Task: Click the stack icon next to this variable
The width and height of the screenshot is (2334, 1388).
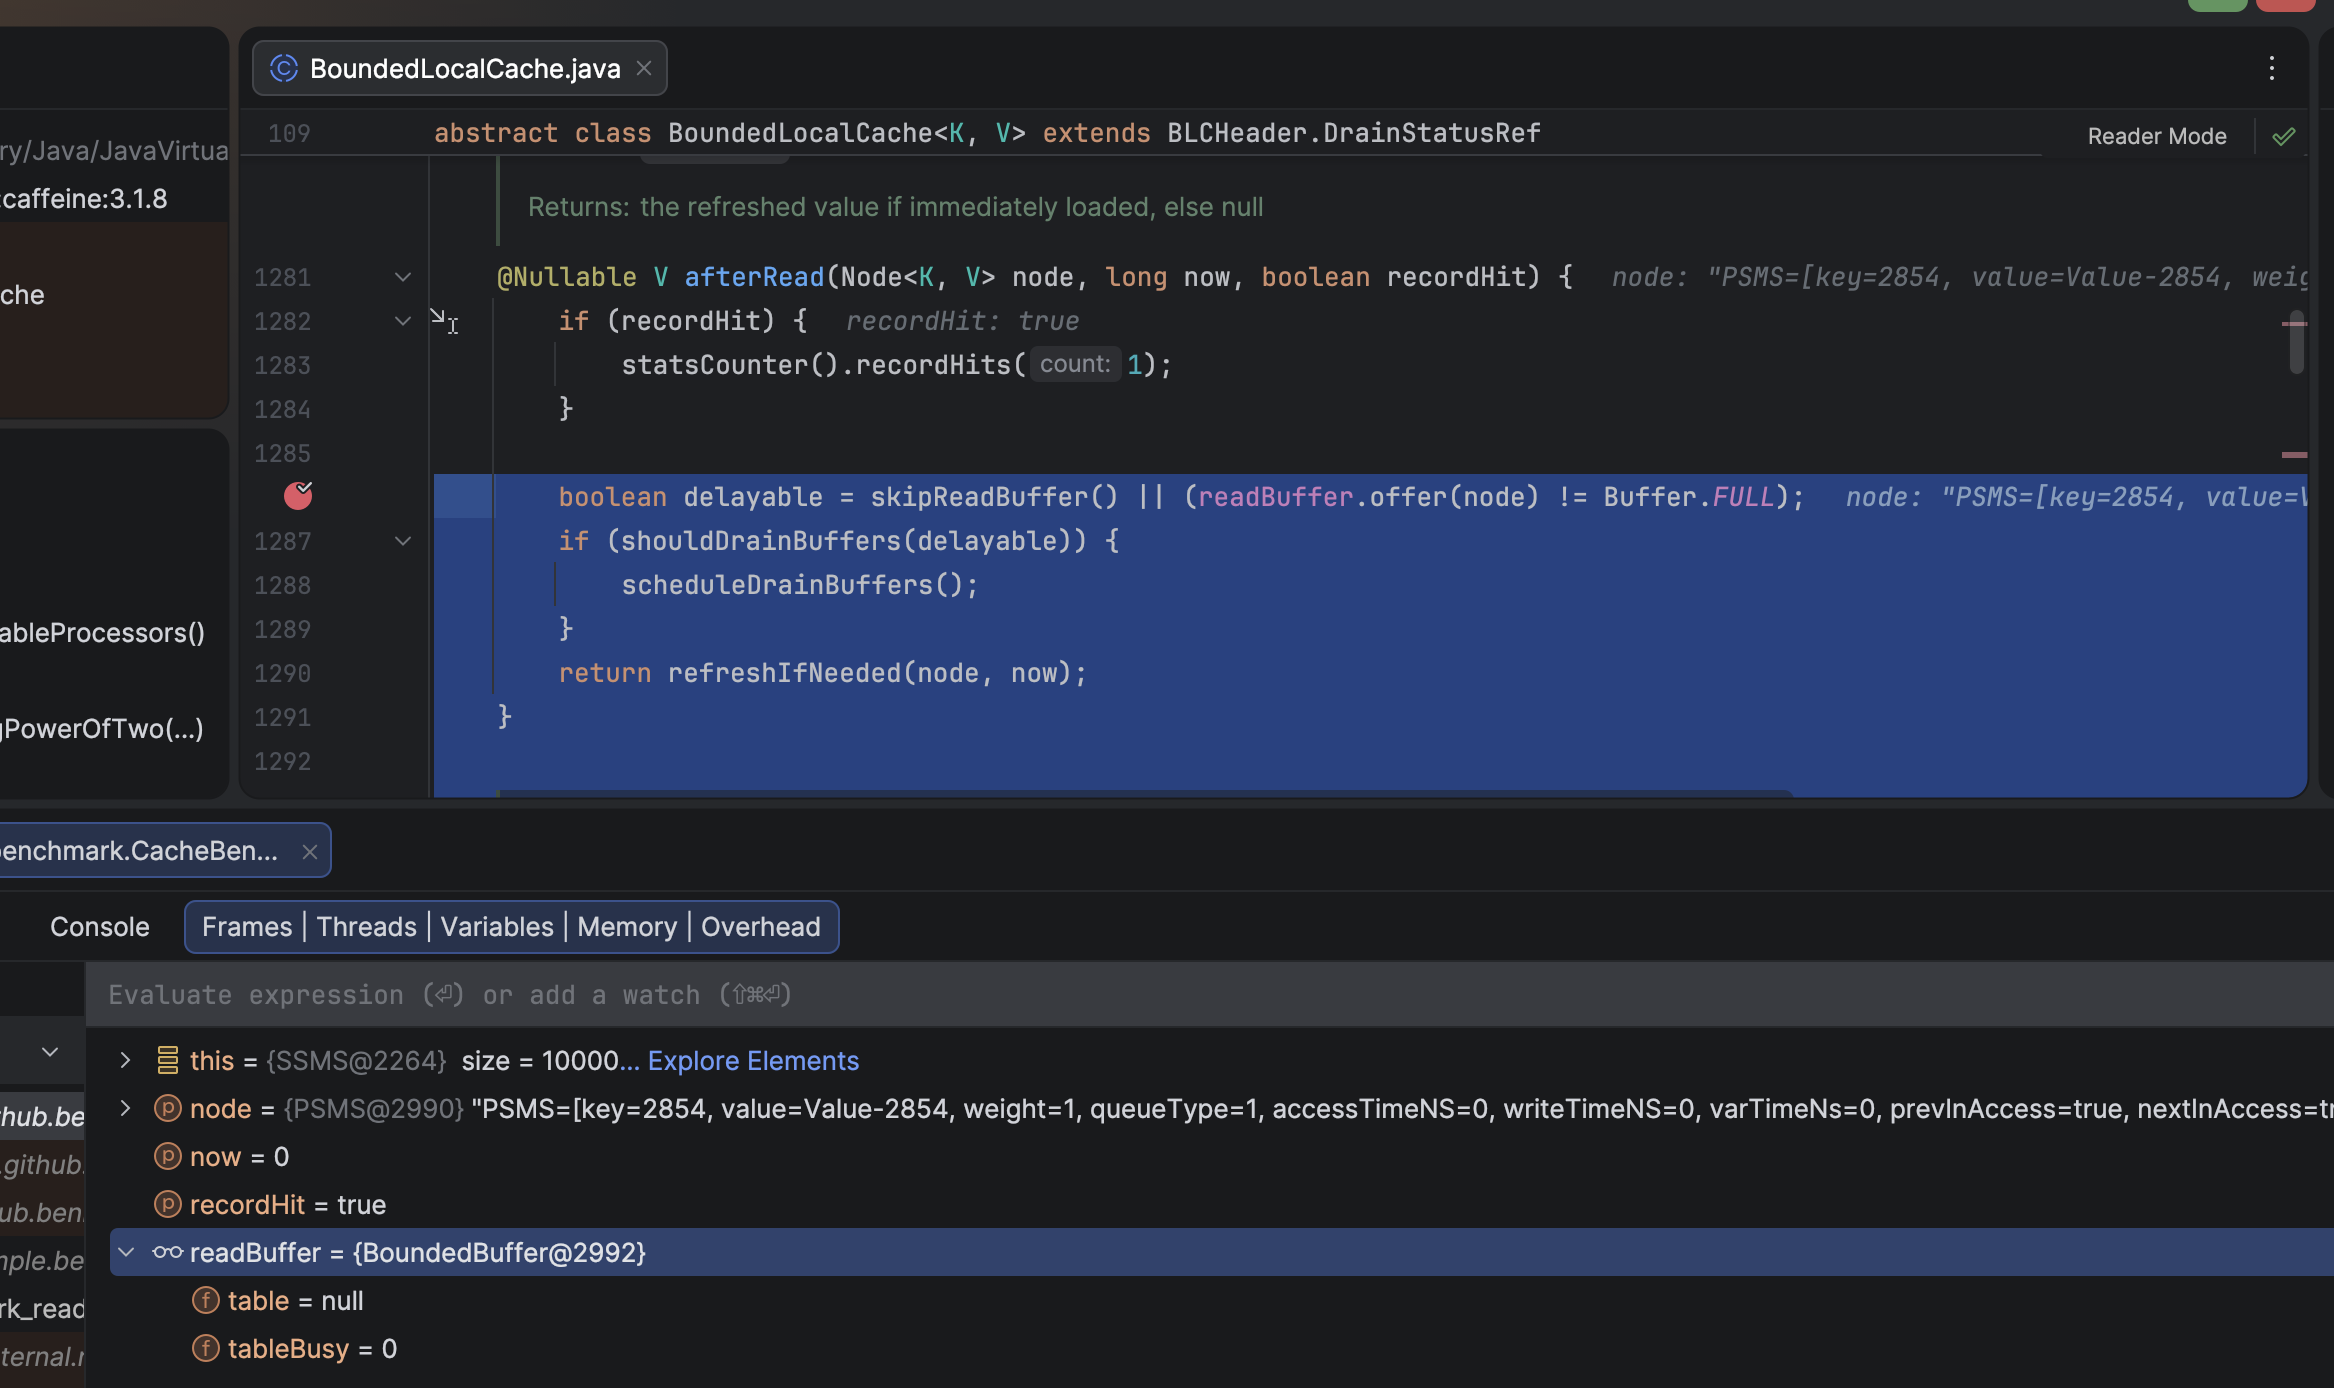Action: (x=167, y=1060)
